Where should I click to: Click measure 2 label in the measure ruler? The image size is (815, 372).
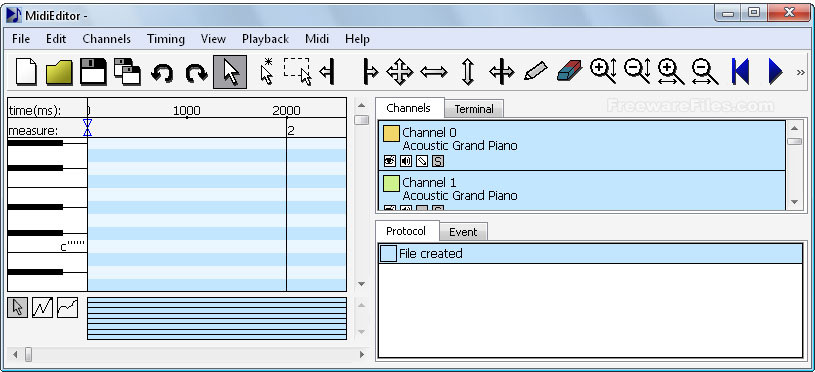click(x=291, y=130)
